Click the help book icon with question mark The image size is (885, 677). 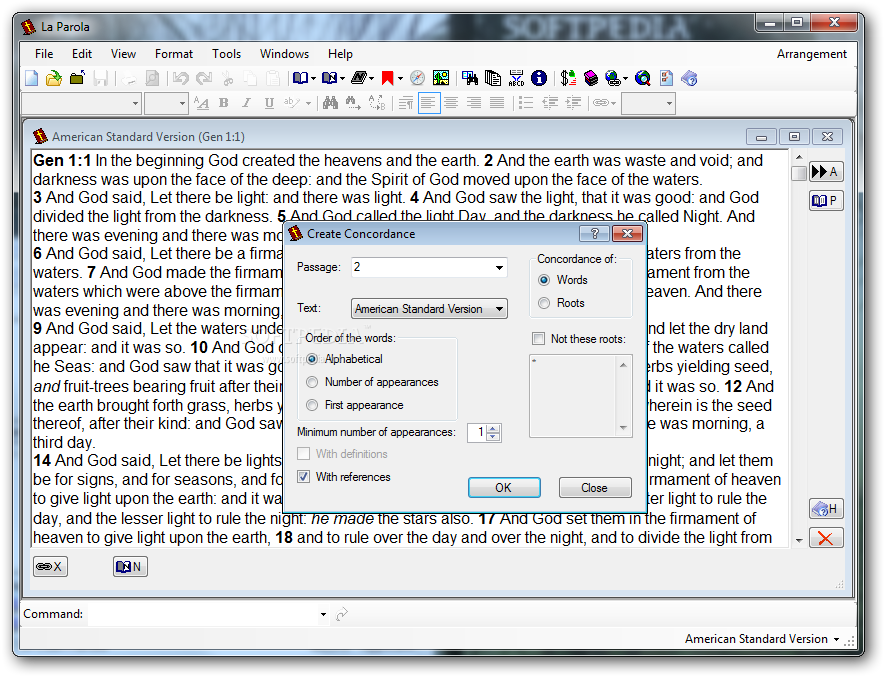coord(689,78)
